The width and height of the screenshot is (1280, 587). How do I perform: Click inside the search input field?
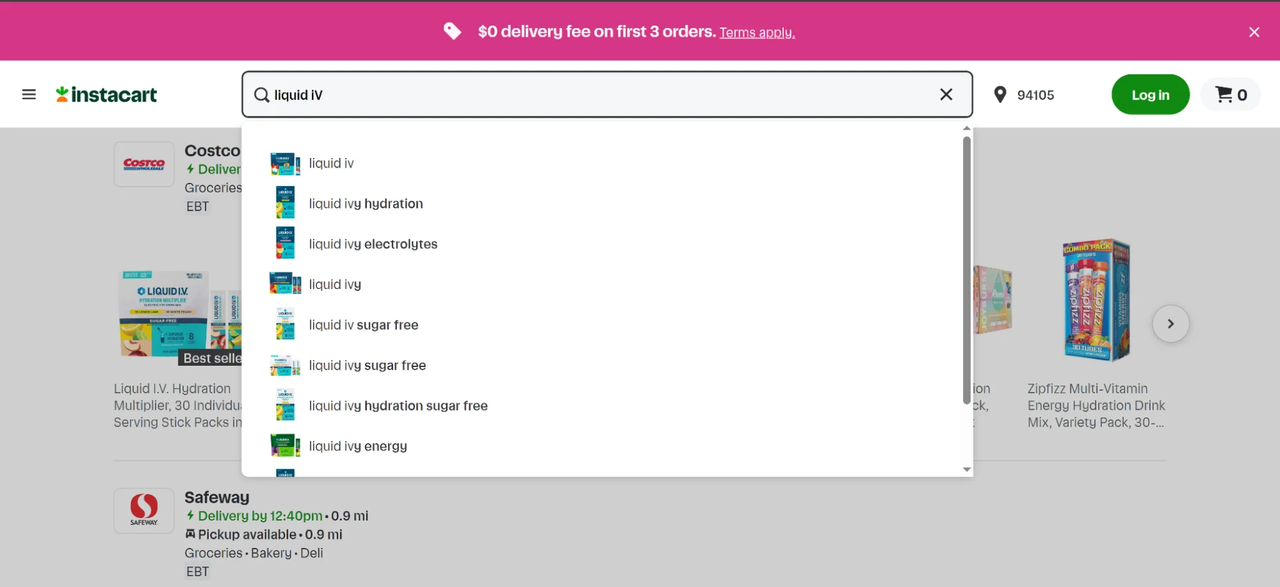(600, 95)
